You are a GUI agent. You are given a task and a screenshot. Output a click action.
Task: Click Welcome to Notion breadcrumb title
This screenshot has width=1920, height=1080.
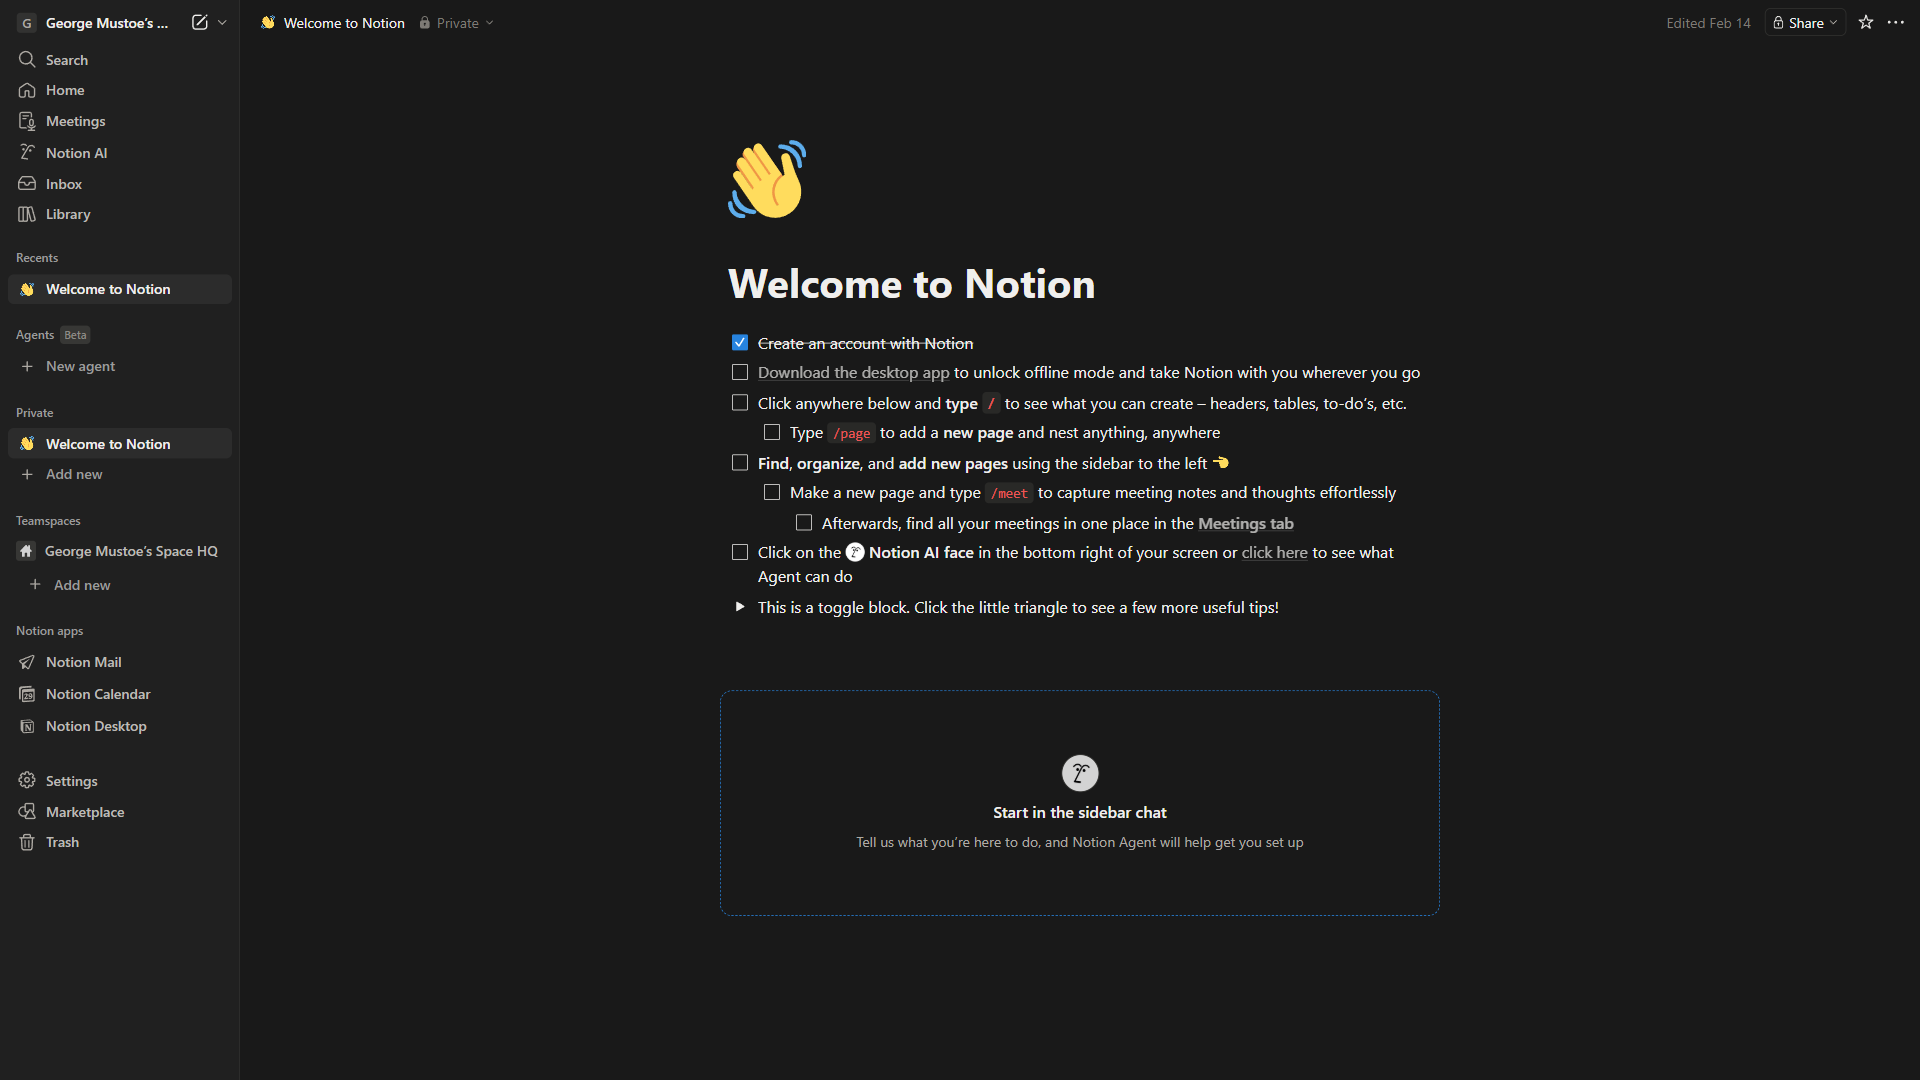point(344,23)
